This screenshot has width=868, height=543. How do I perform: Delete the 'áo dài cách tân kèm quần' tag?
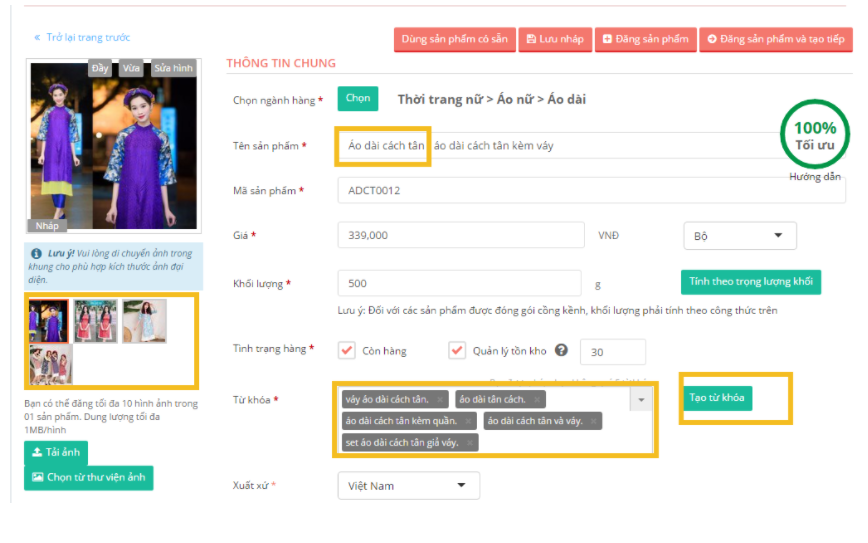tap(468, 421)
